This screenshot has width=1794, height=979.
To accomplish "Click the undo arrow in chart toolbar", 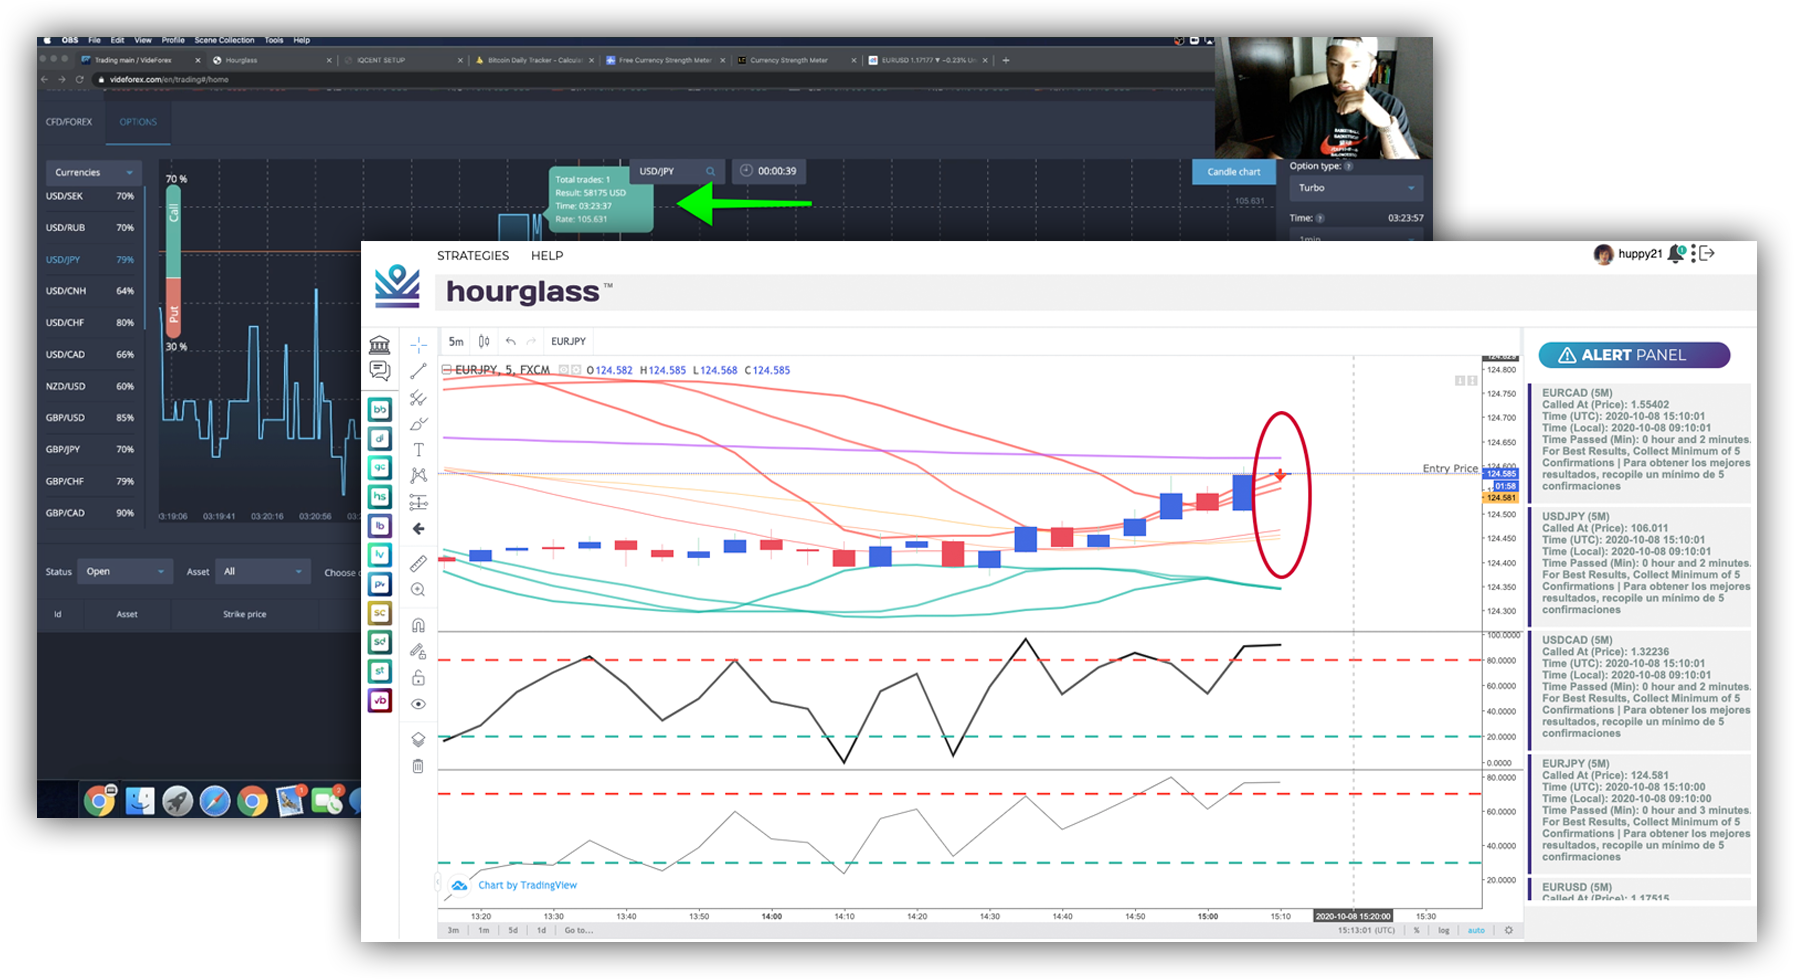I will click(510, 341).
